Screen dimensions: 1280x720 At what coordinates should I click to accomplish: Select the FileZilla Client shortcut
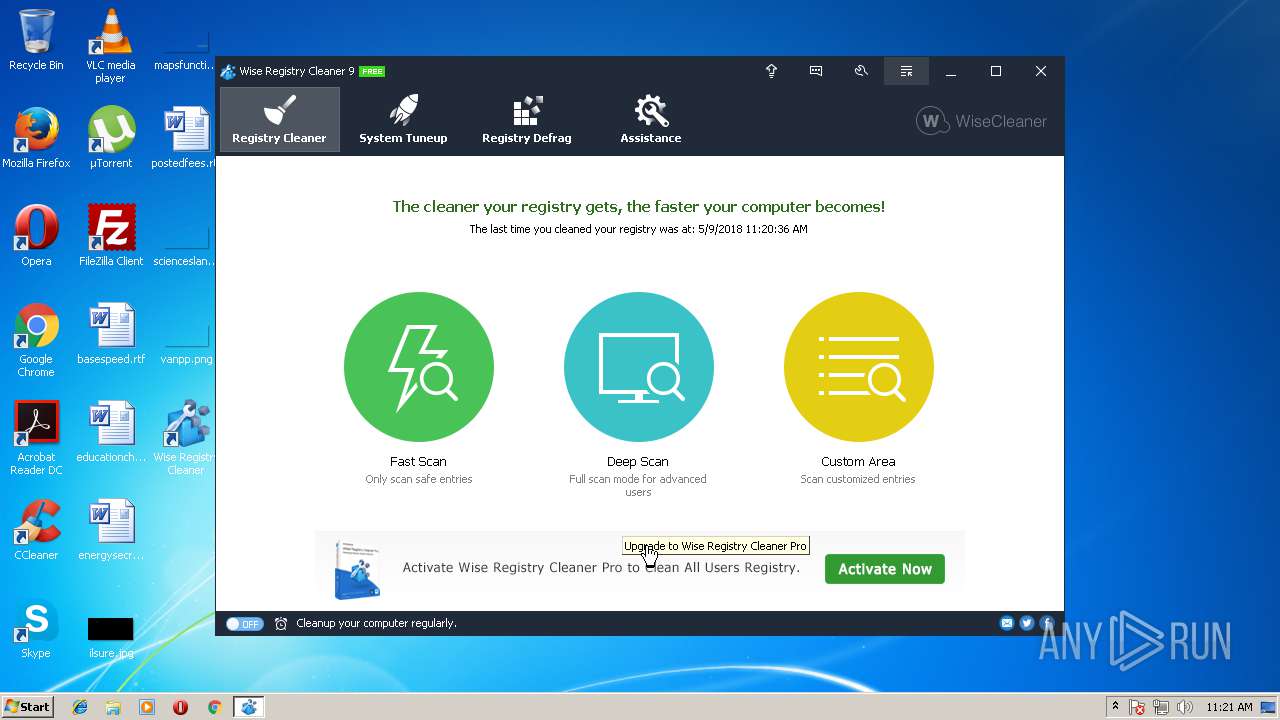[x=111, y=235]
